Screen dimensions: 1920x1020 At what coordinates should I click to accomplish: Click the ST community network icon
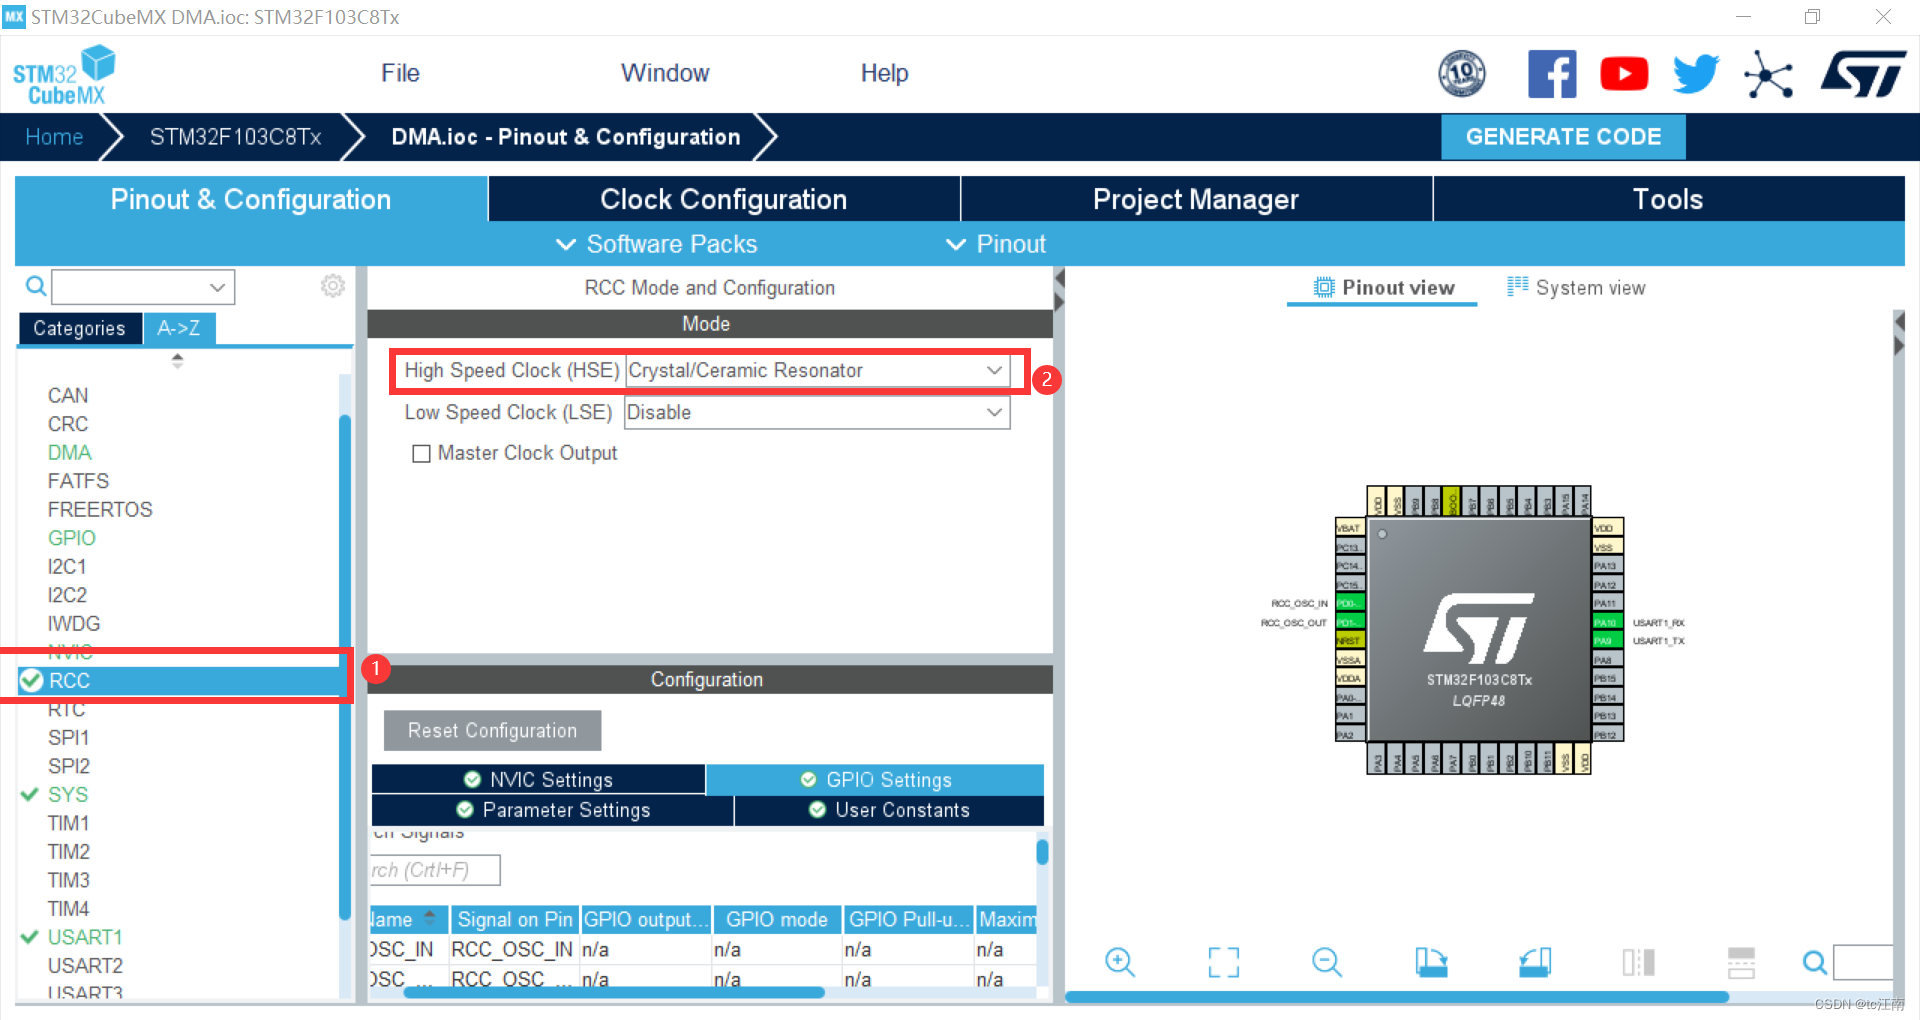[x=1768, y=75]
